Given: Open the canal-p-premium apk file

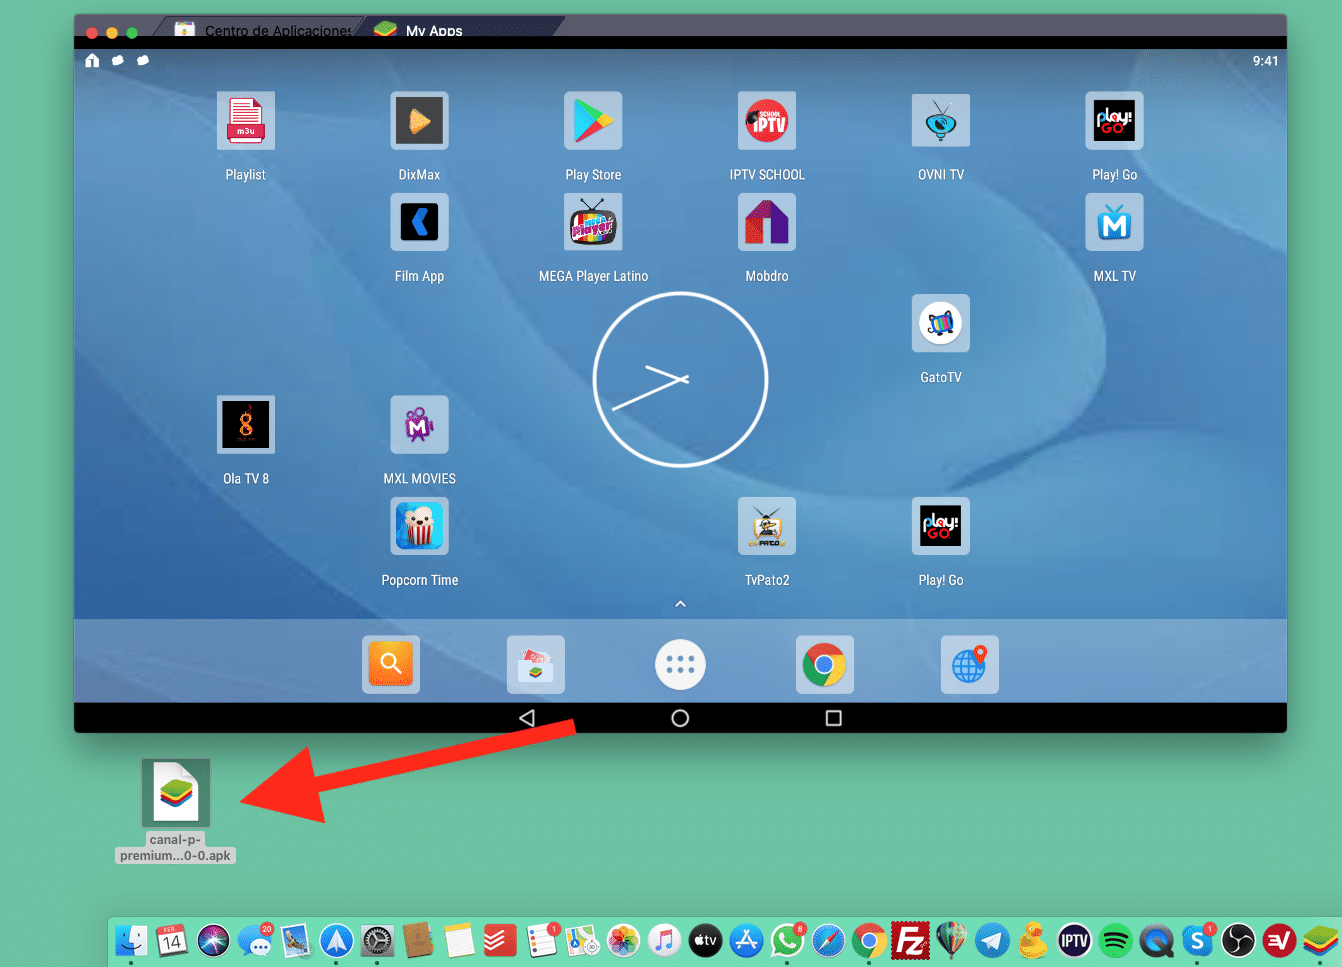Looking at the screenshot, I should click(x=176, y=790).
